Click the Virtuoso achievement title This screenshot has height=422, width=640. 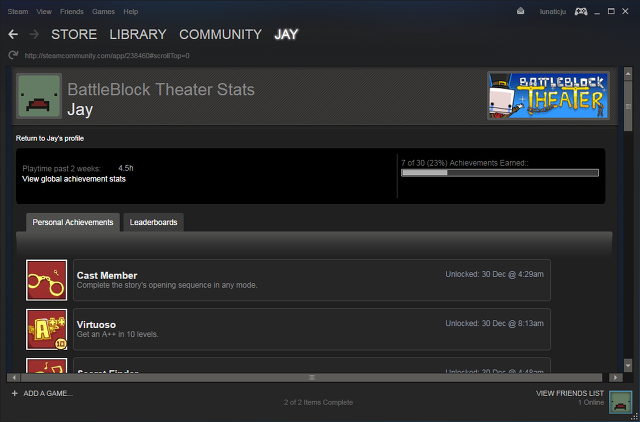[x=96, y=325]
